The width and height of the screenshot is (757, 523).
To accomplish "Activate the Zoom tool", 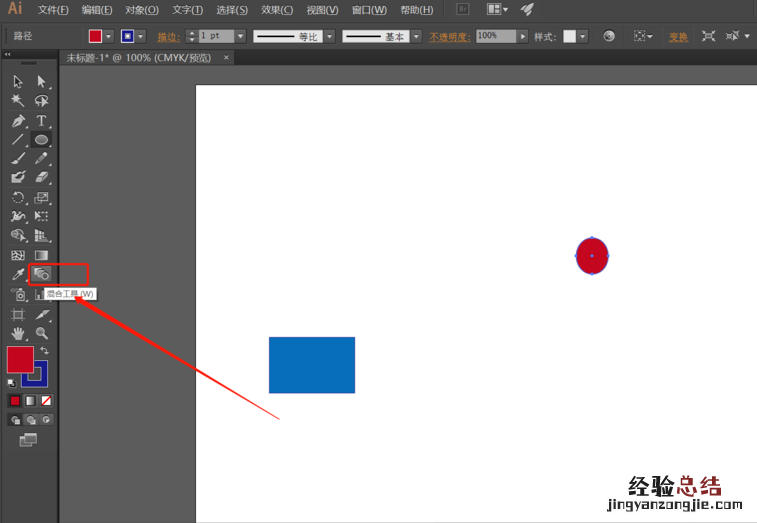I will click(42, 333).
